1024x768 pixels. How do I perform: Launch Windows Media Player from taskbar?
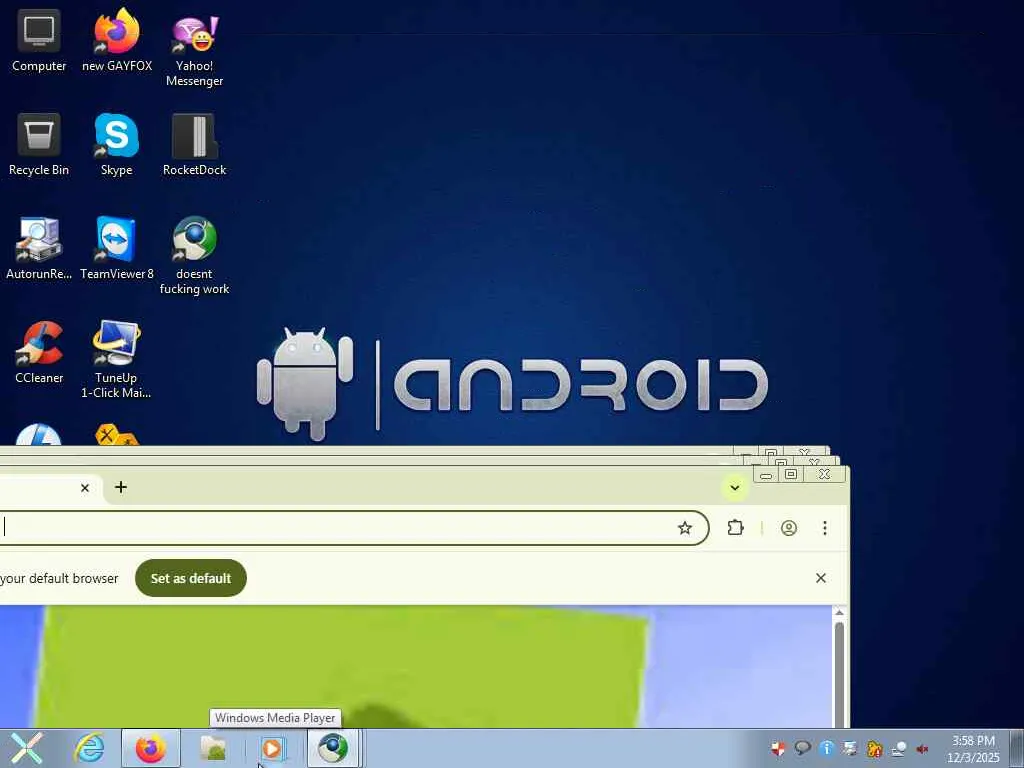[x=272, y=748]
